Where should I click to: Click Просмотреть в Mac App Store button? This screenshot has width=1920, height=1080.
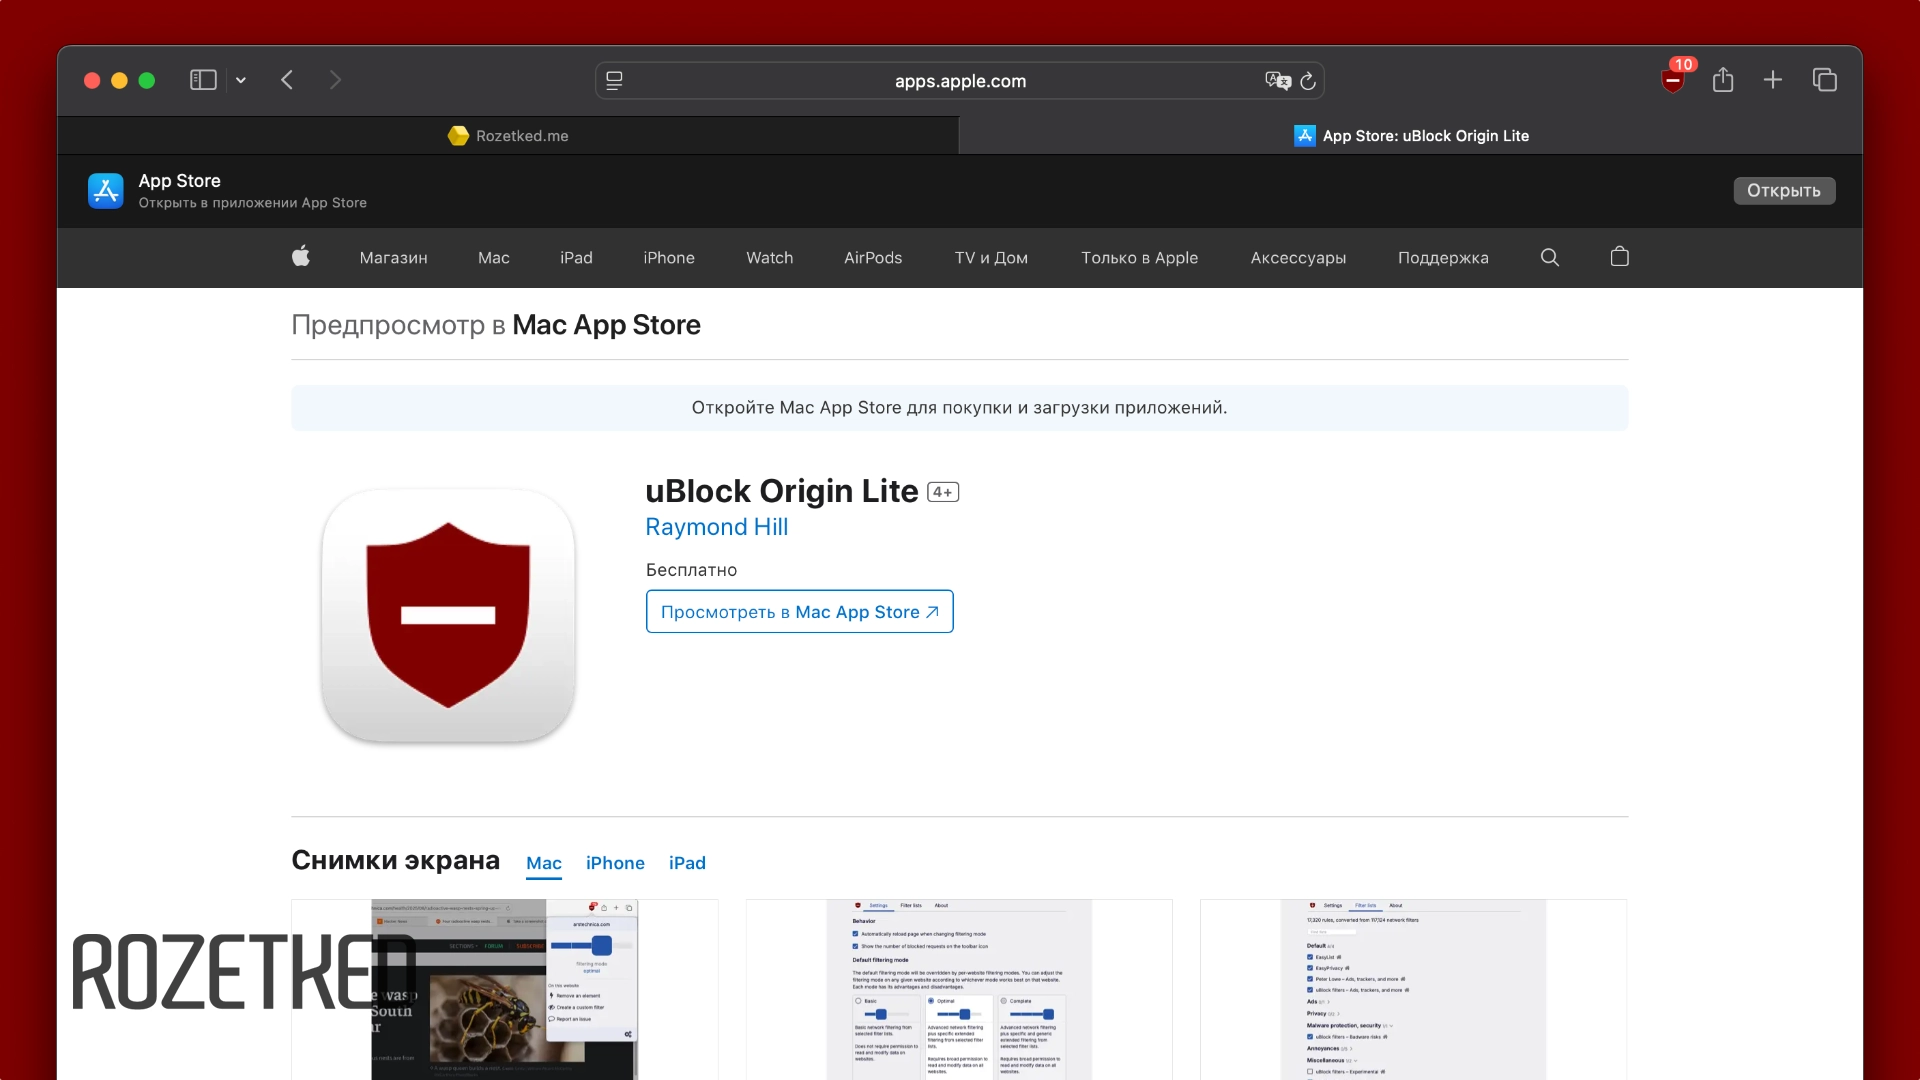[x=799, y=612]
